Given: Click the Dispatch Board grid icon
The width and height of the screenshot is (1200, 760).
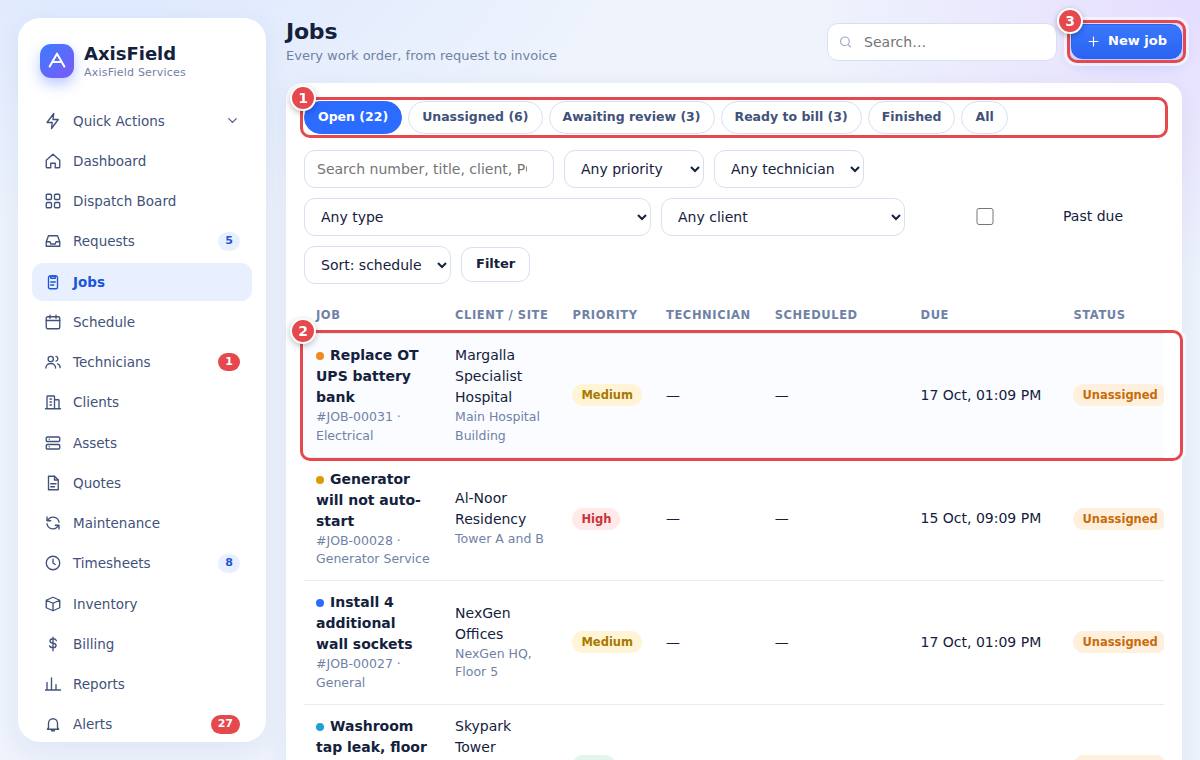Looking at the screenshot, I should coord(53,201).
